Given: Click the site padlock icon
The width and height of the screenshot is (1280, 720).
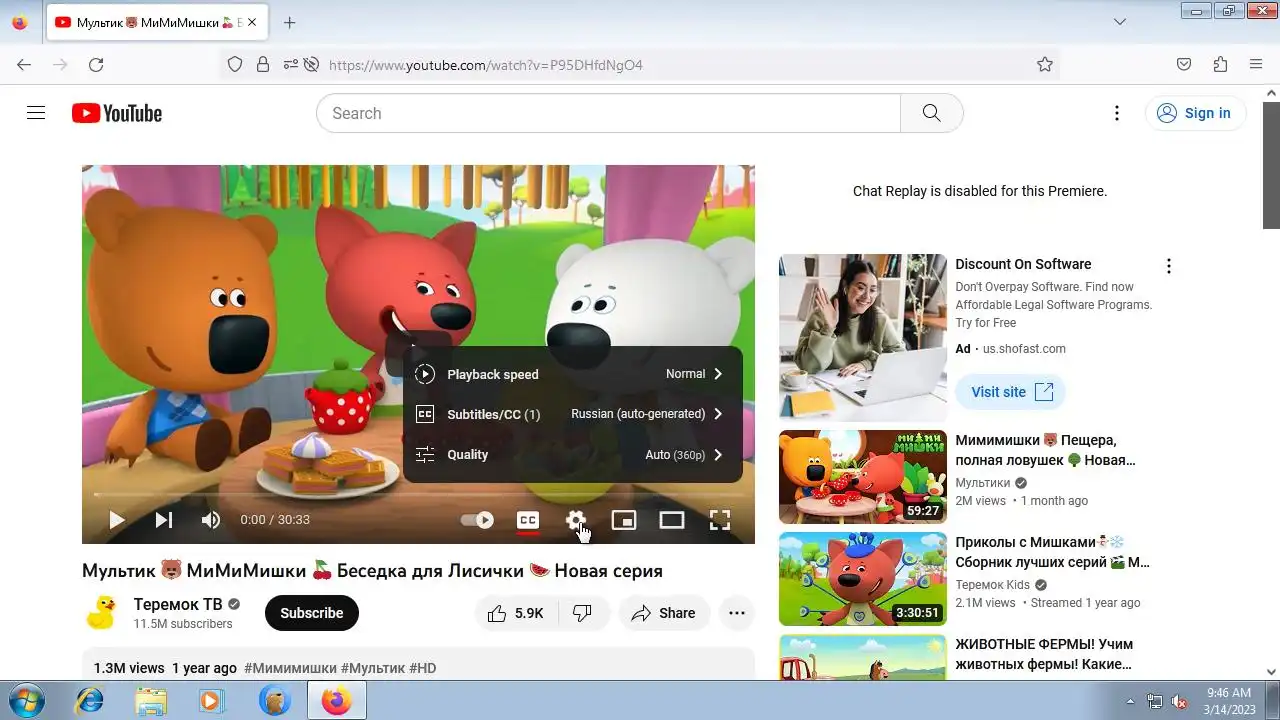Looking at the screenshot, I should click(x=263, y=64).
